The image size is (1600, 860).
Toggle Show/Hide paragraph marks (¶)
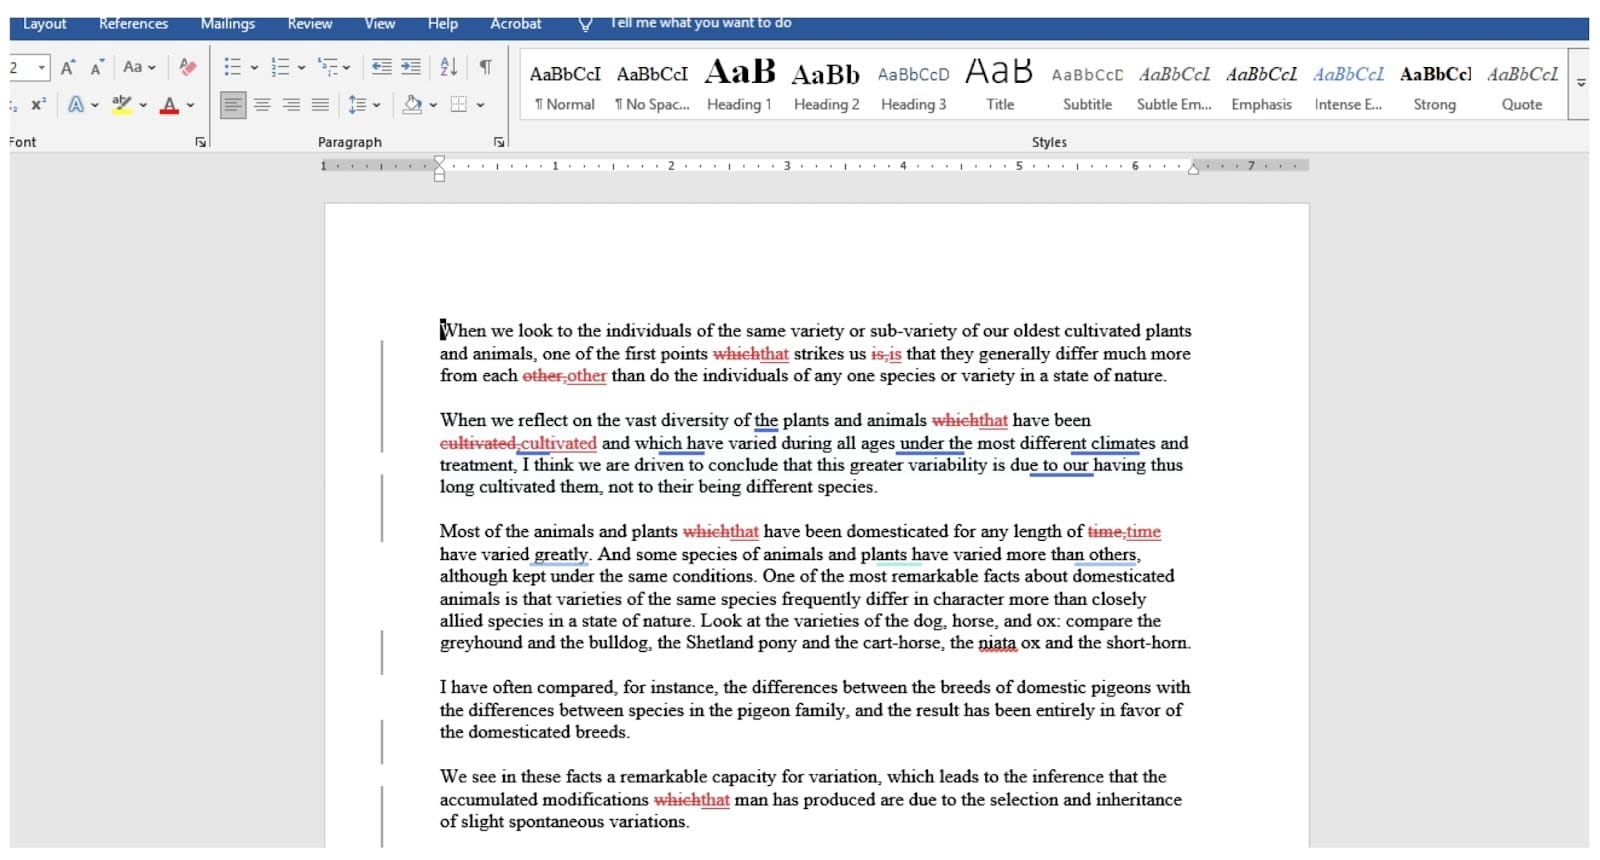point(485,67)
